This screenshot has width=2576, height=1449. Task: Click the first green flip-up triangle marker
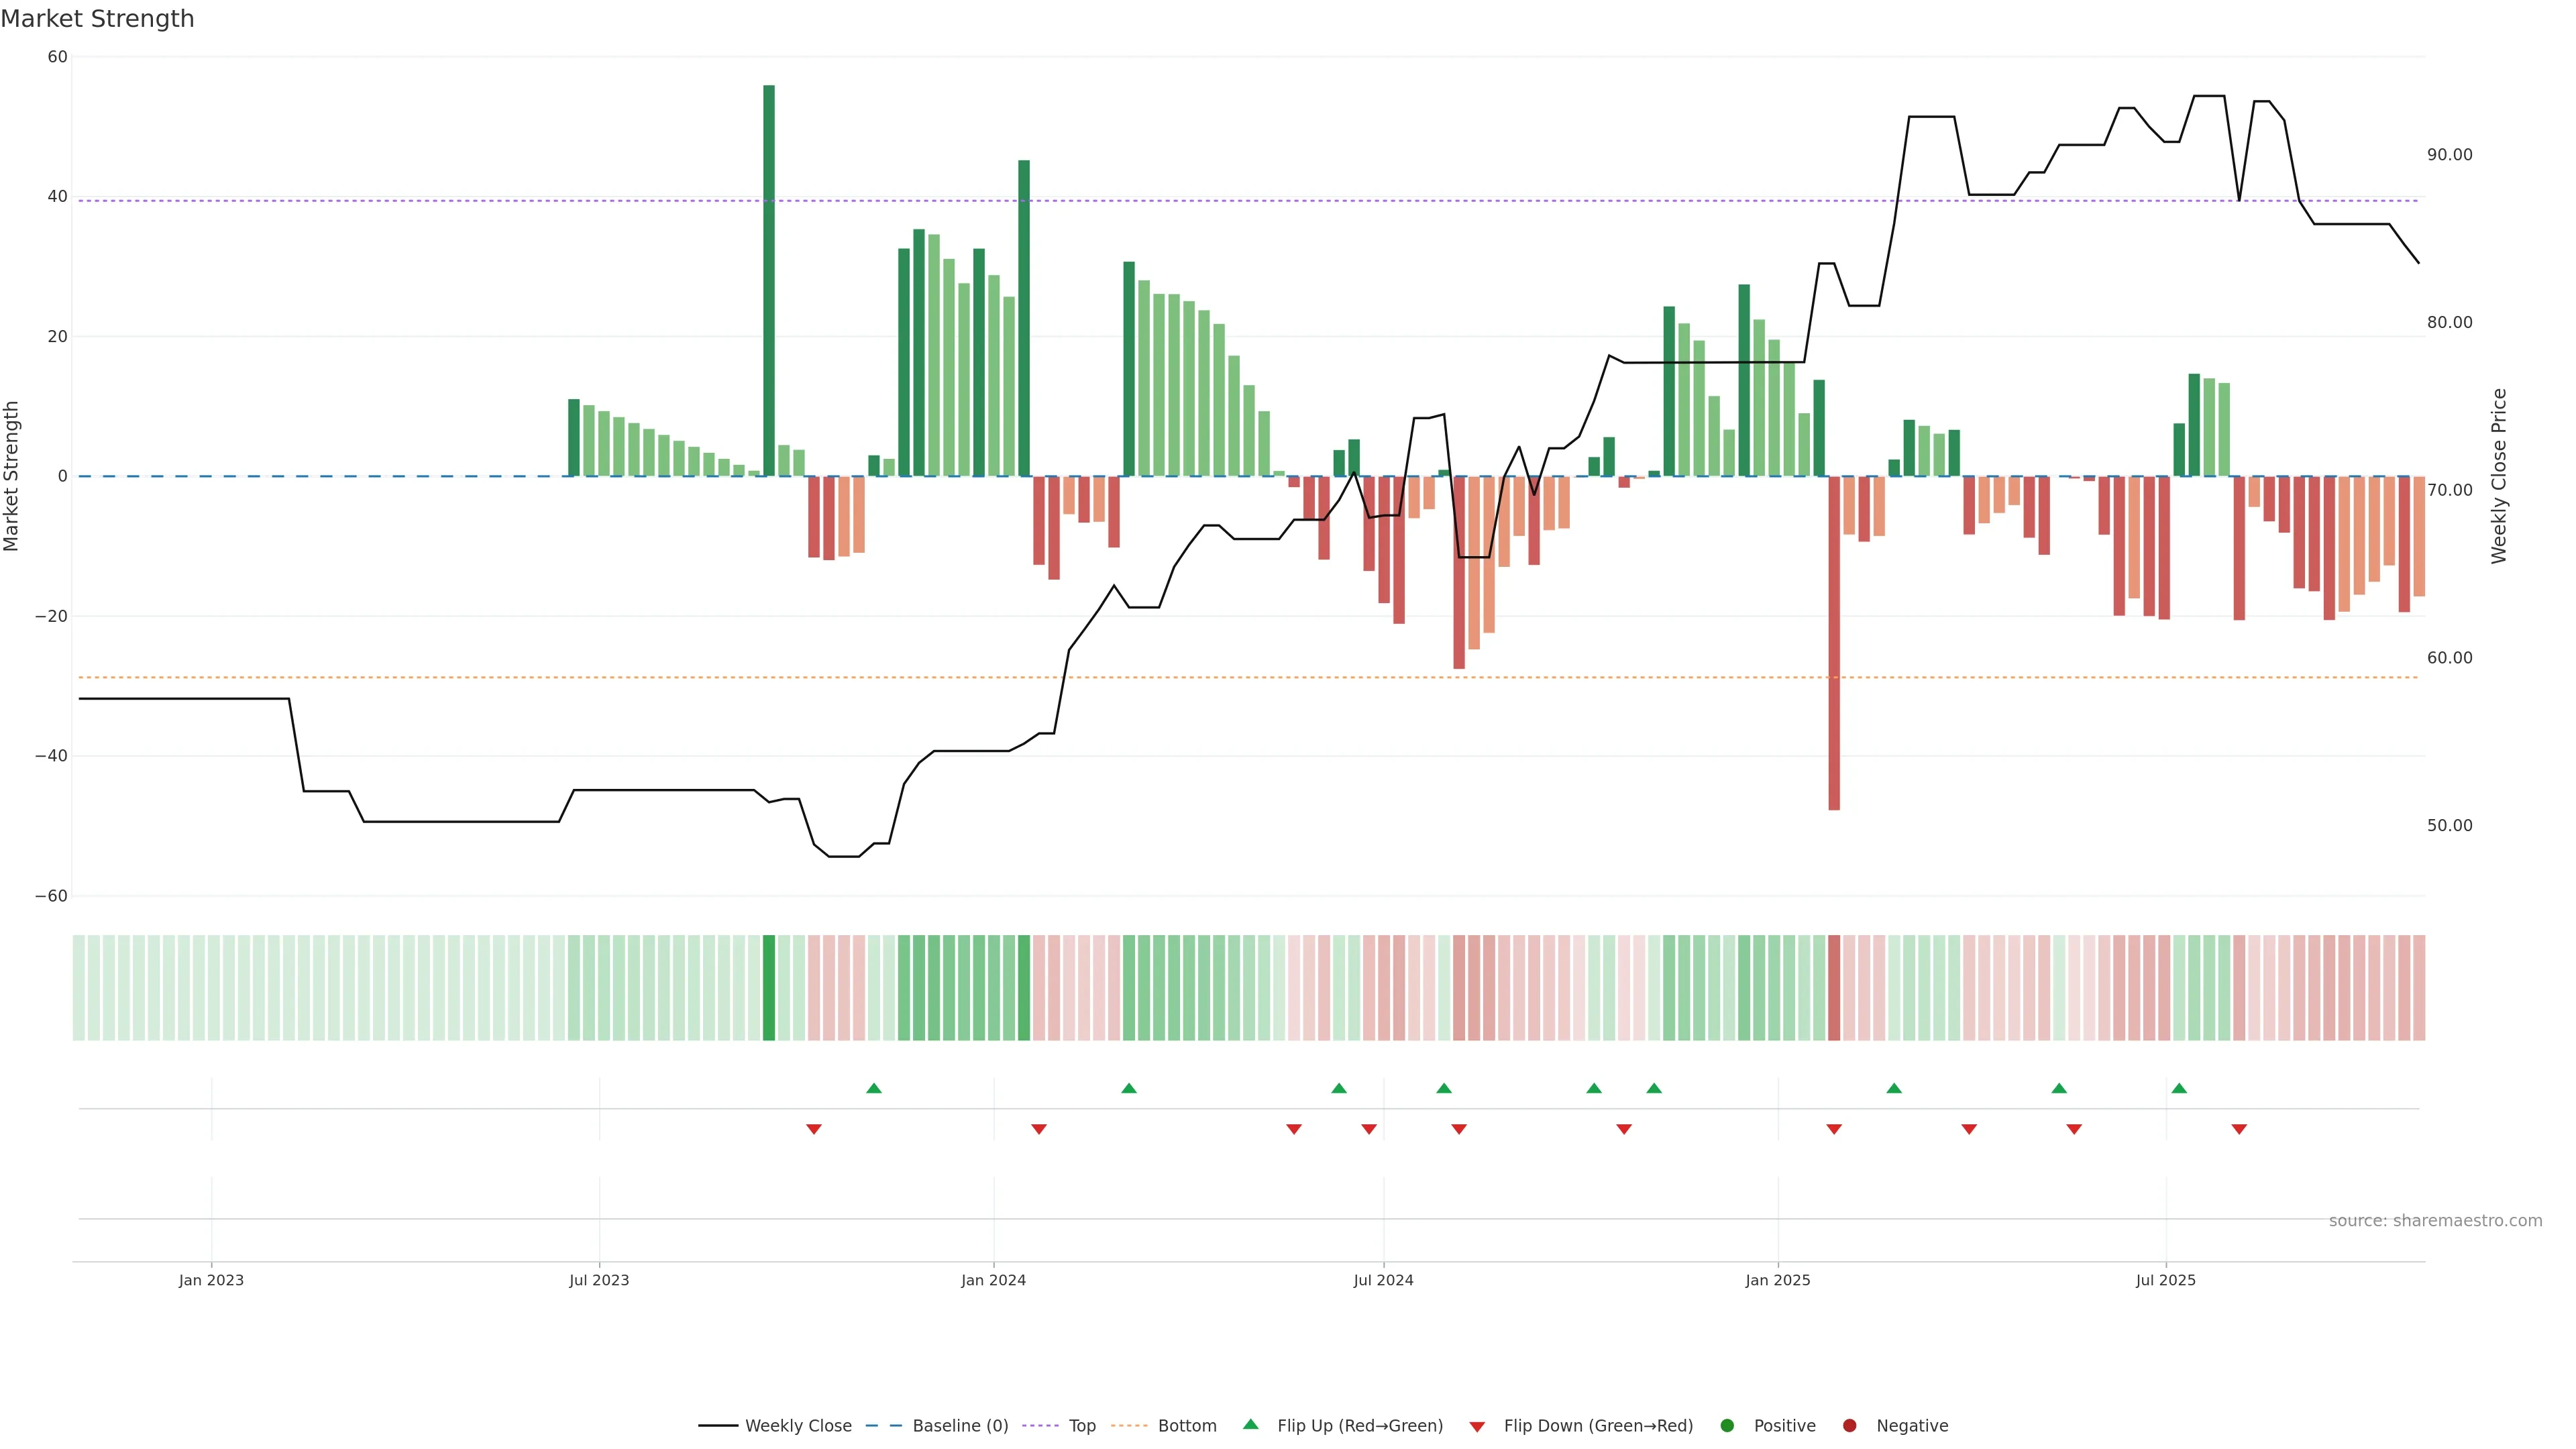(x=874, y=1088)
